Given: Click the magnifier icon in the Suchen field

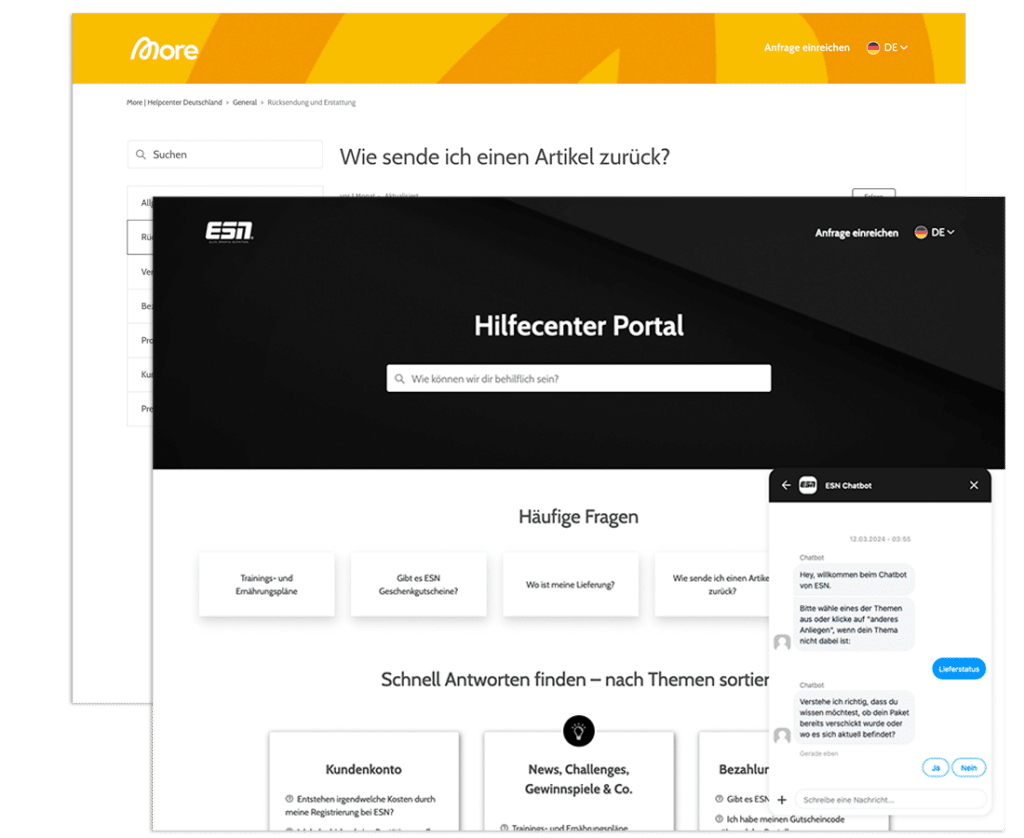Looking at the screenshot, I should click(x=140, y=155).
